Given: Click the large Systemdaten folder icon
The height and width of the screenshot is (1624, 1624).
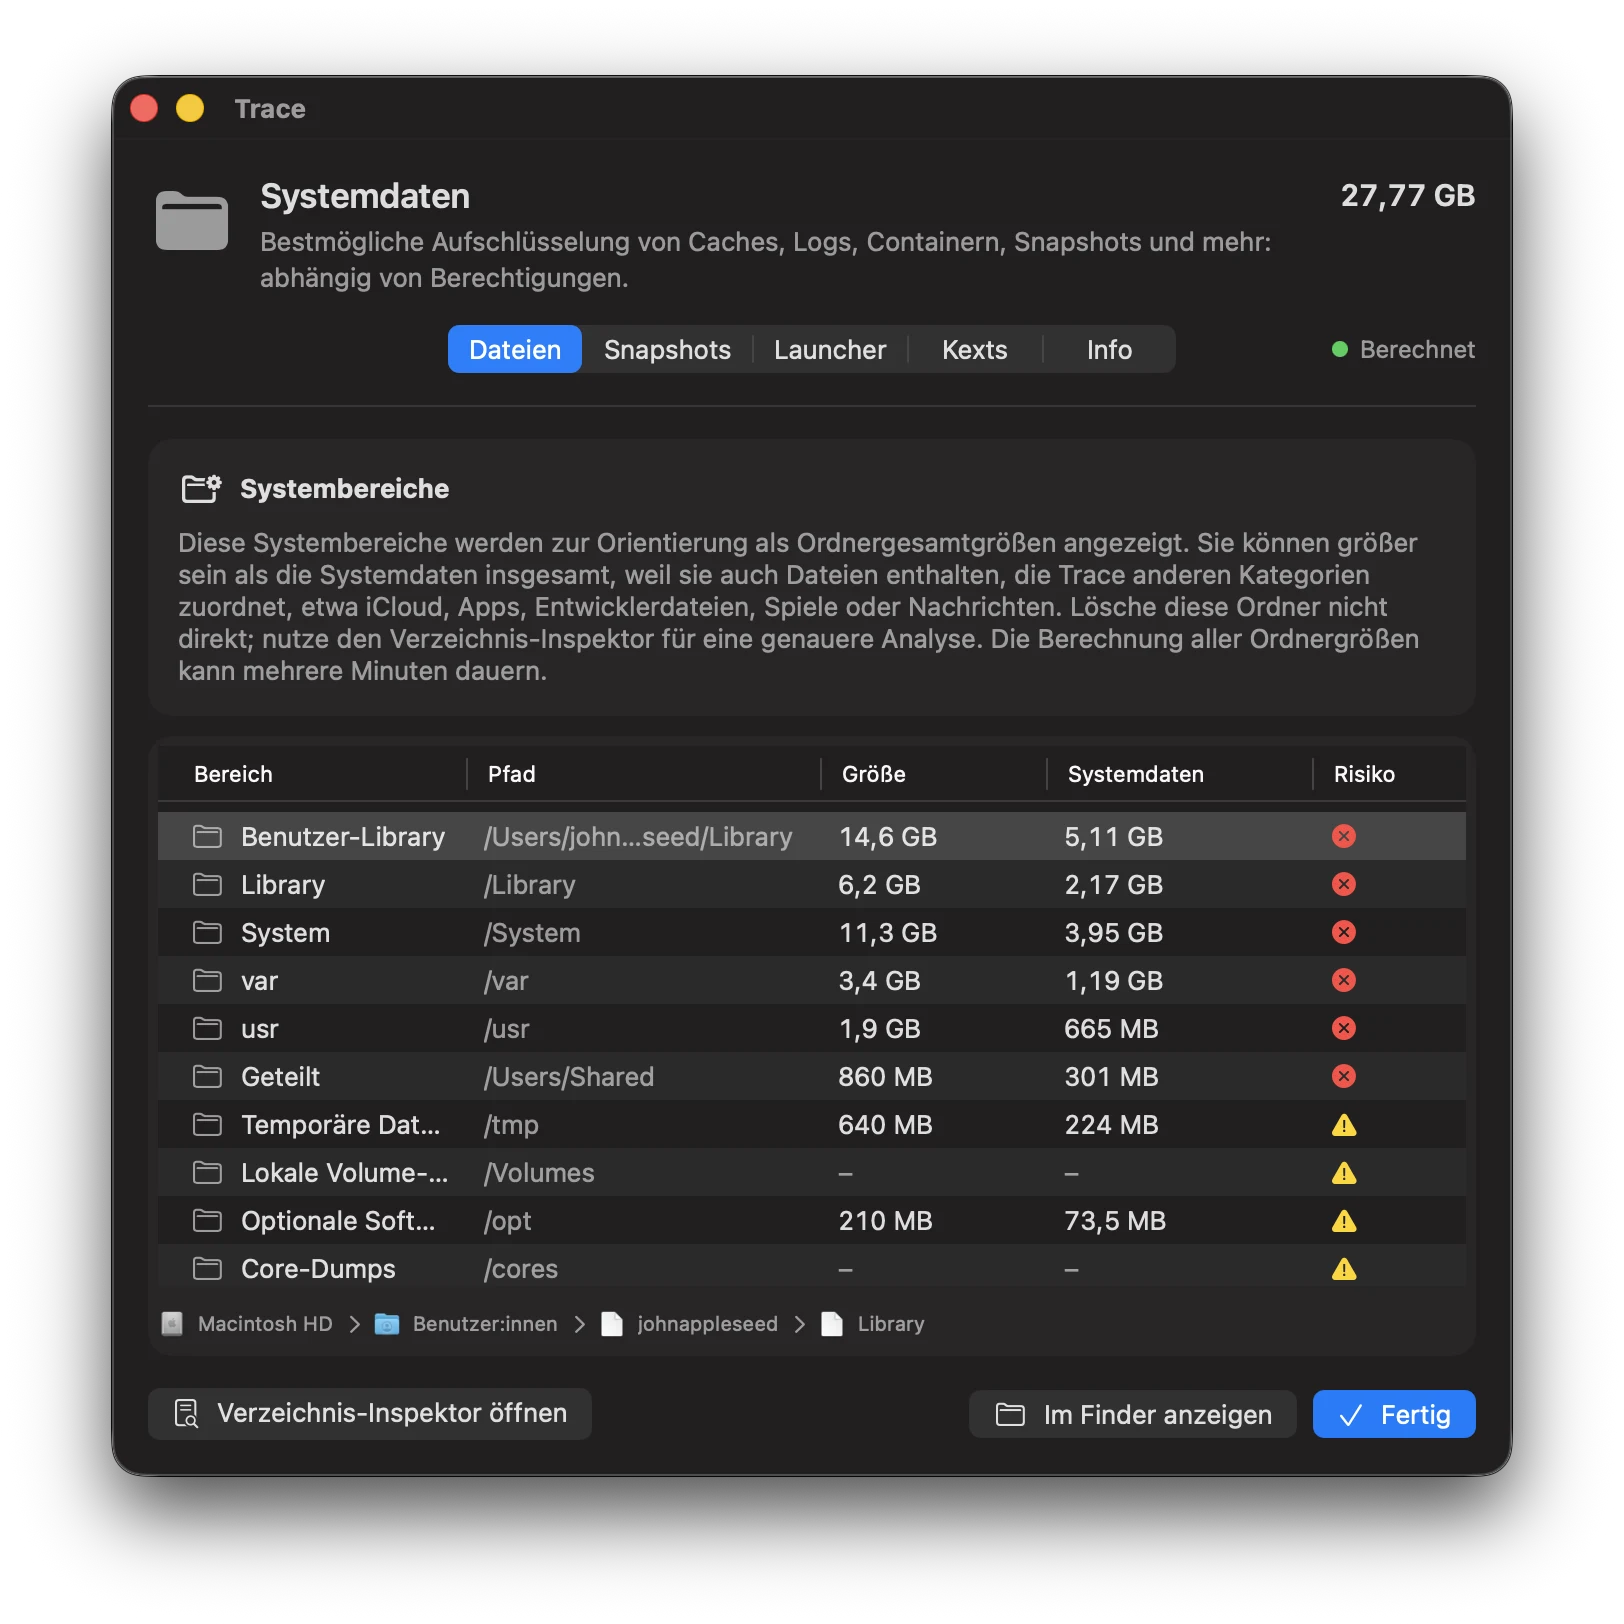Looking at the screenshot, I should point(192,220).
